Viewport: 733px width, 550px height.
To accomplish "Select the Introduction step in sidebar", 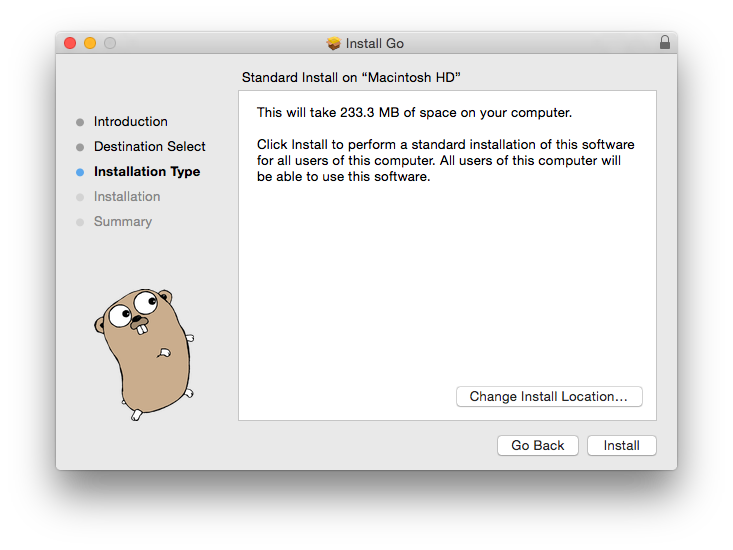I will tap(130, 121).
